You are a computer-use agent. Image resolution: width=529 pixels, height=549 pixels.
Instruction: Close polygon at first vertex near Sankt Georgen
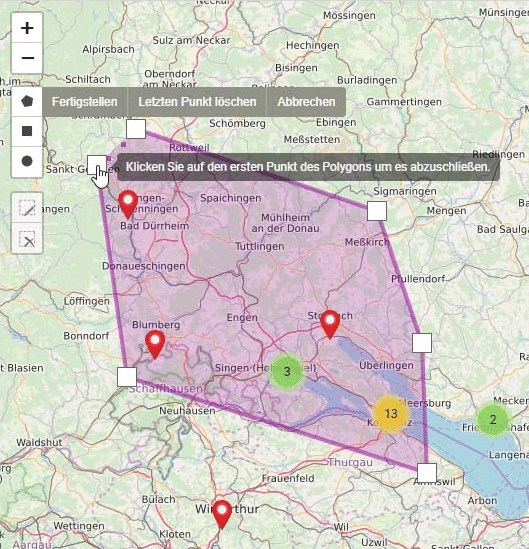(x=97, y=165)
